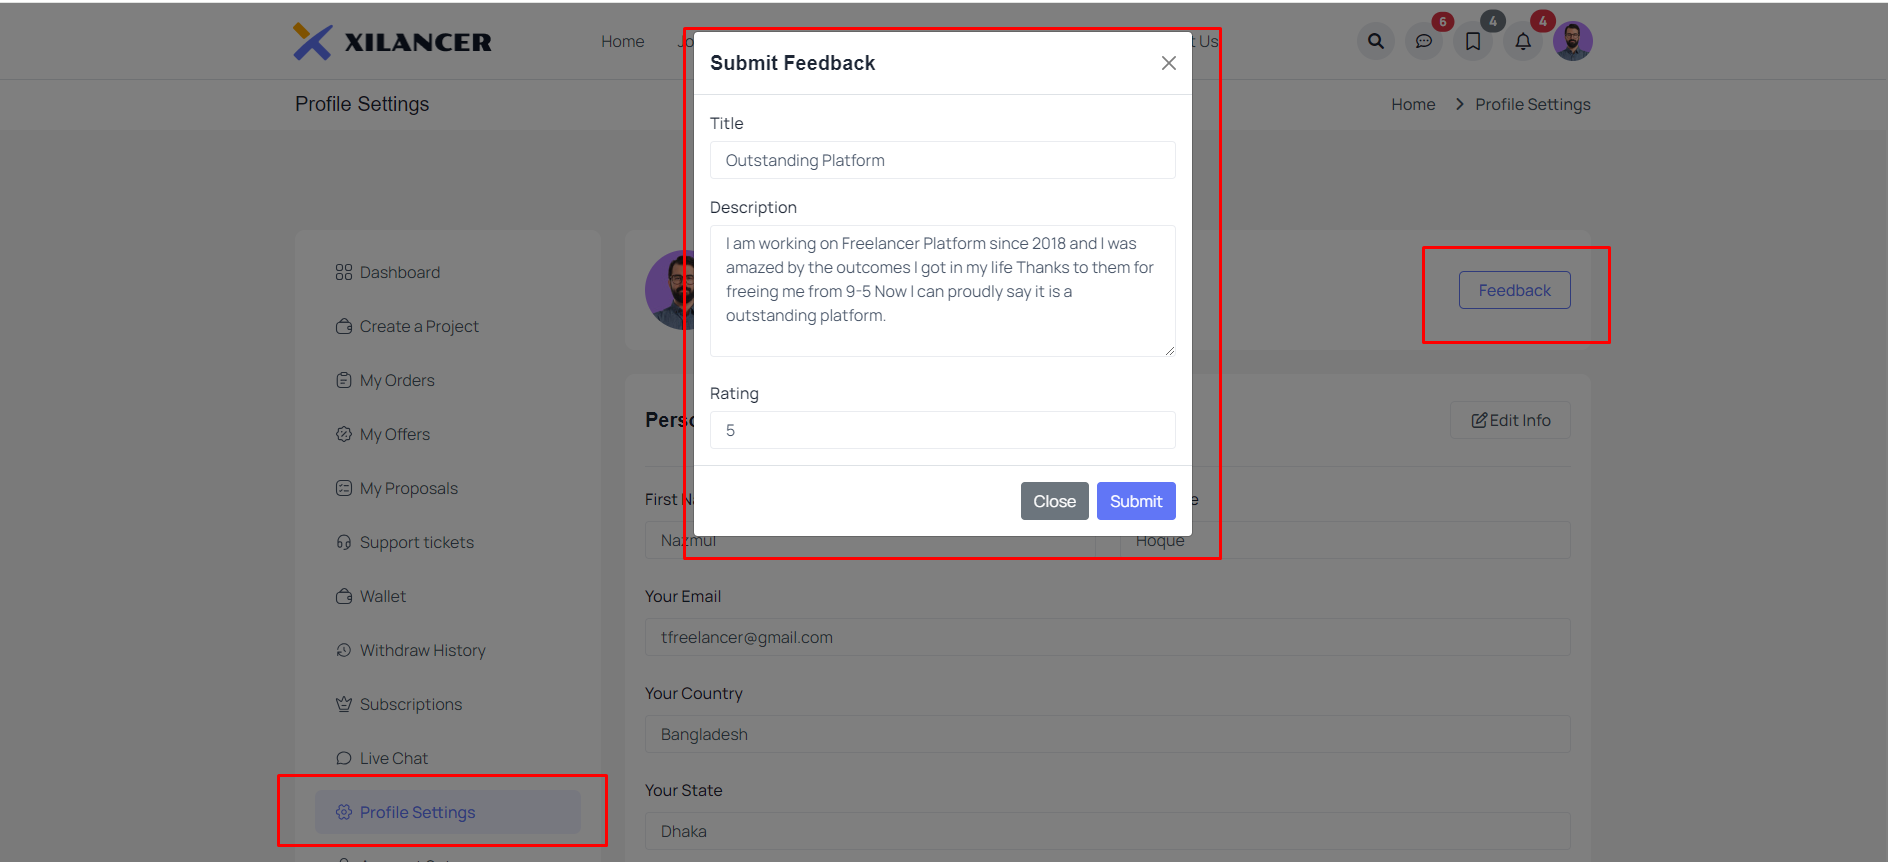Image resolution: width=1888 pixels, height=862 pixels.
Task: Click the Withdraw History icon
Action: 344,650
